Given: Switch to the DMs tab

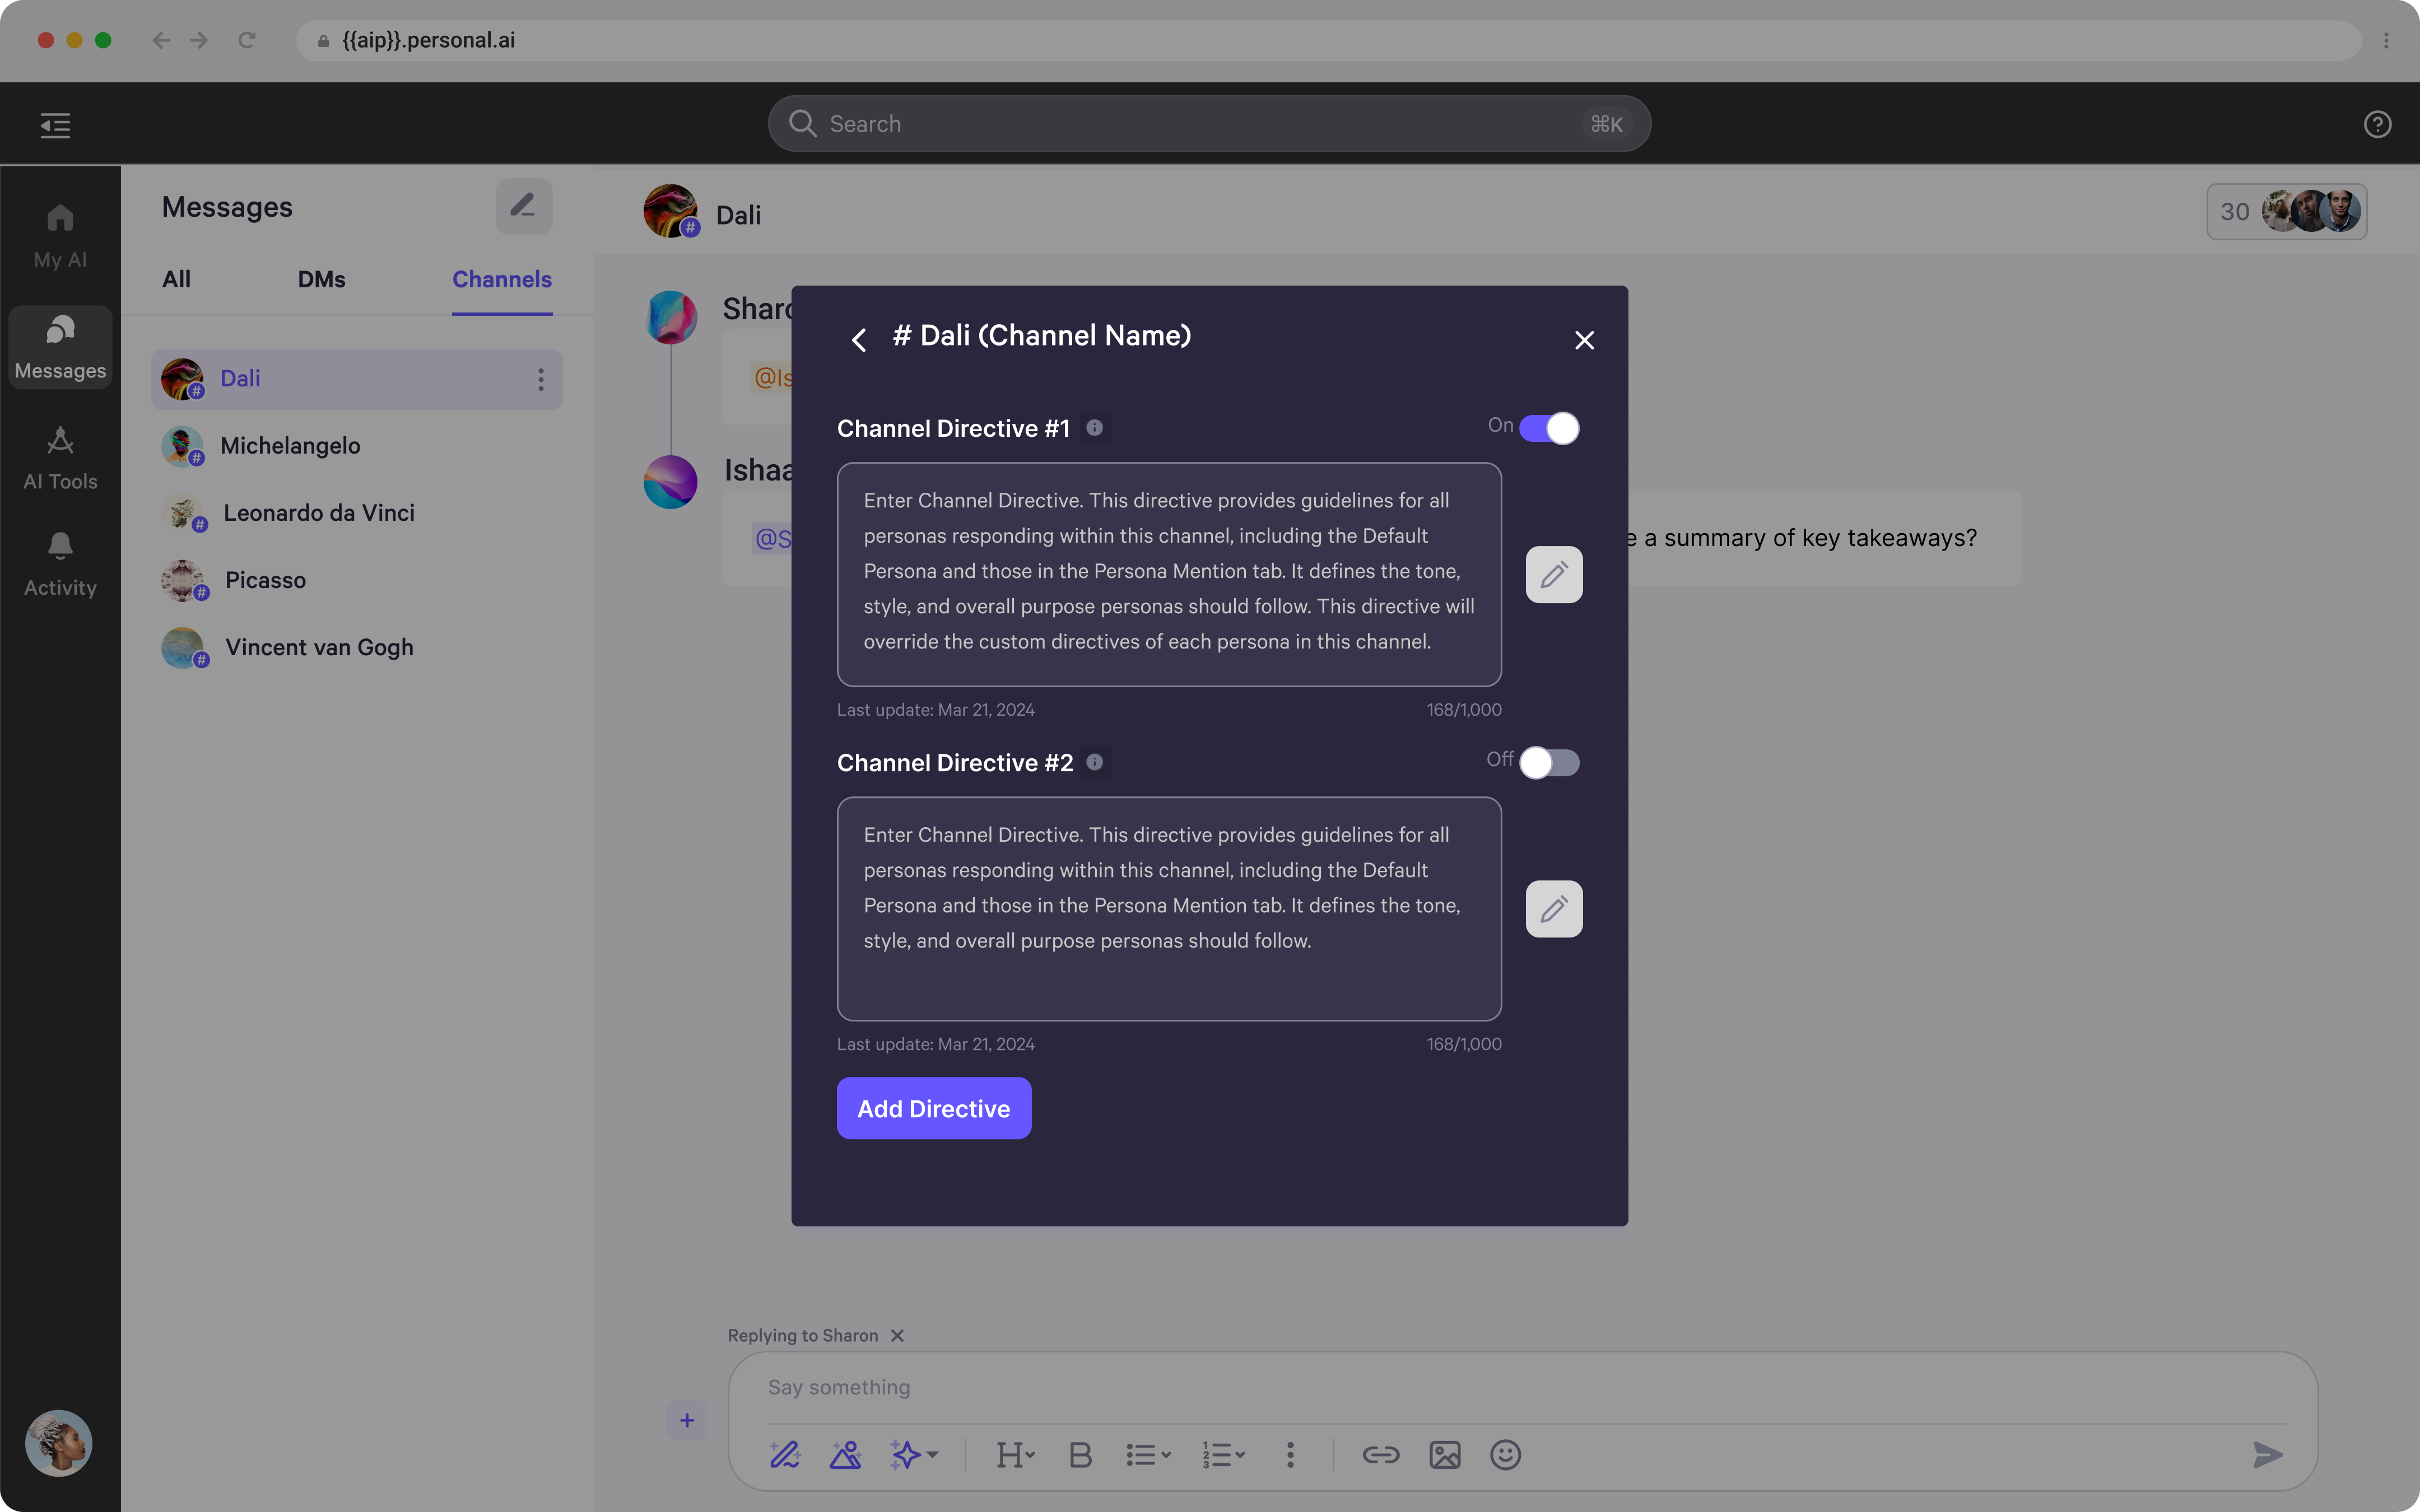Looking at the screenshot, I should [321, 279].
